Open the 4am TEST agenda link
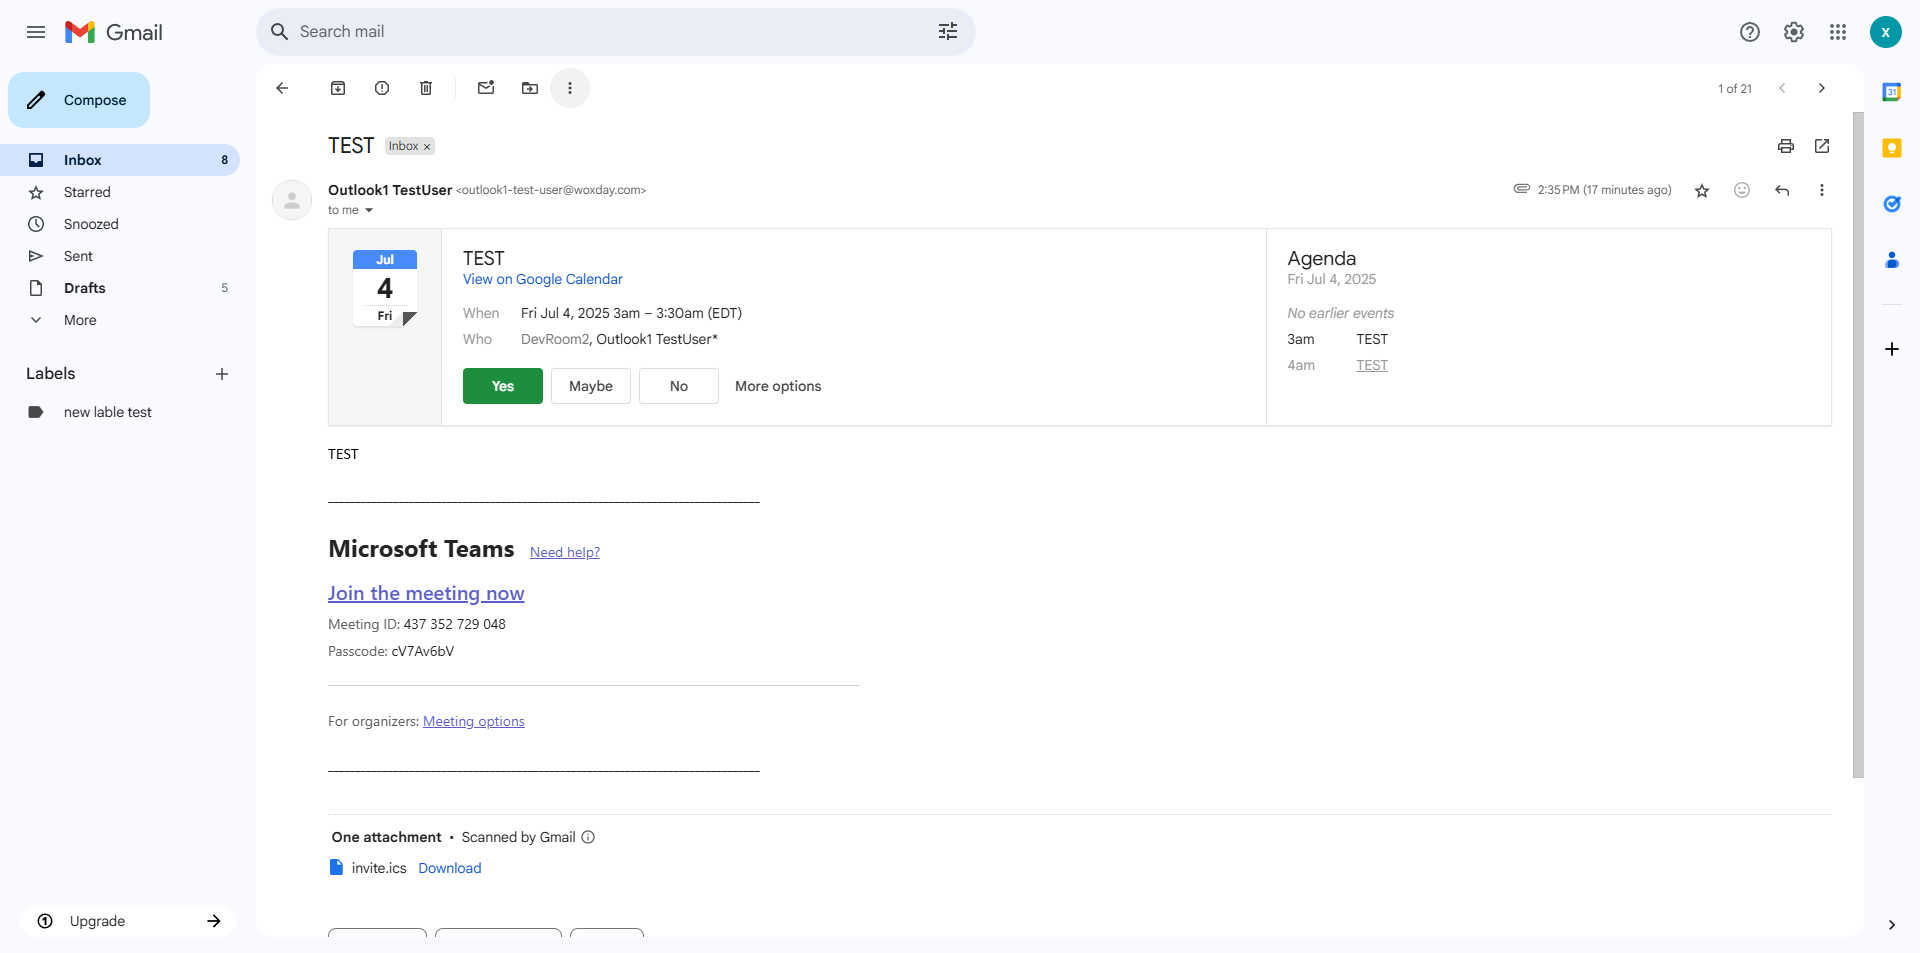1920x953 pixels. tap(1372, 365)
